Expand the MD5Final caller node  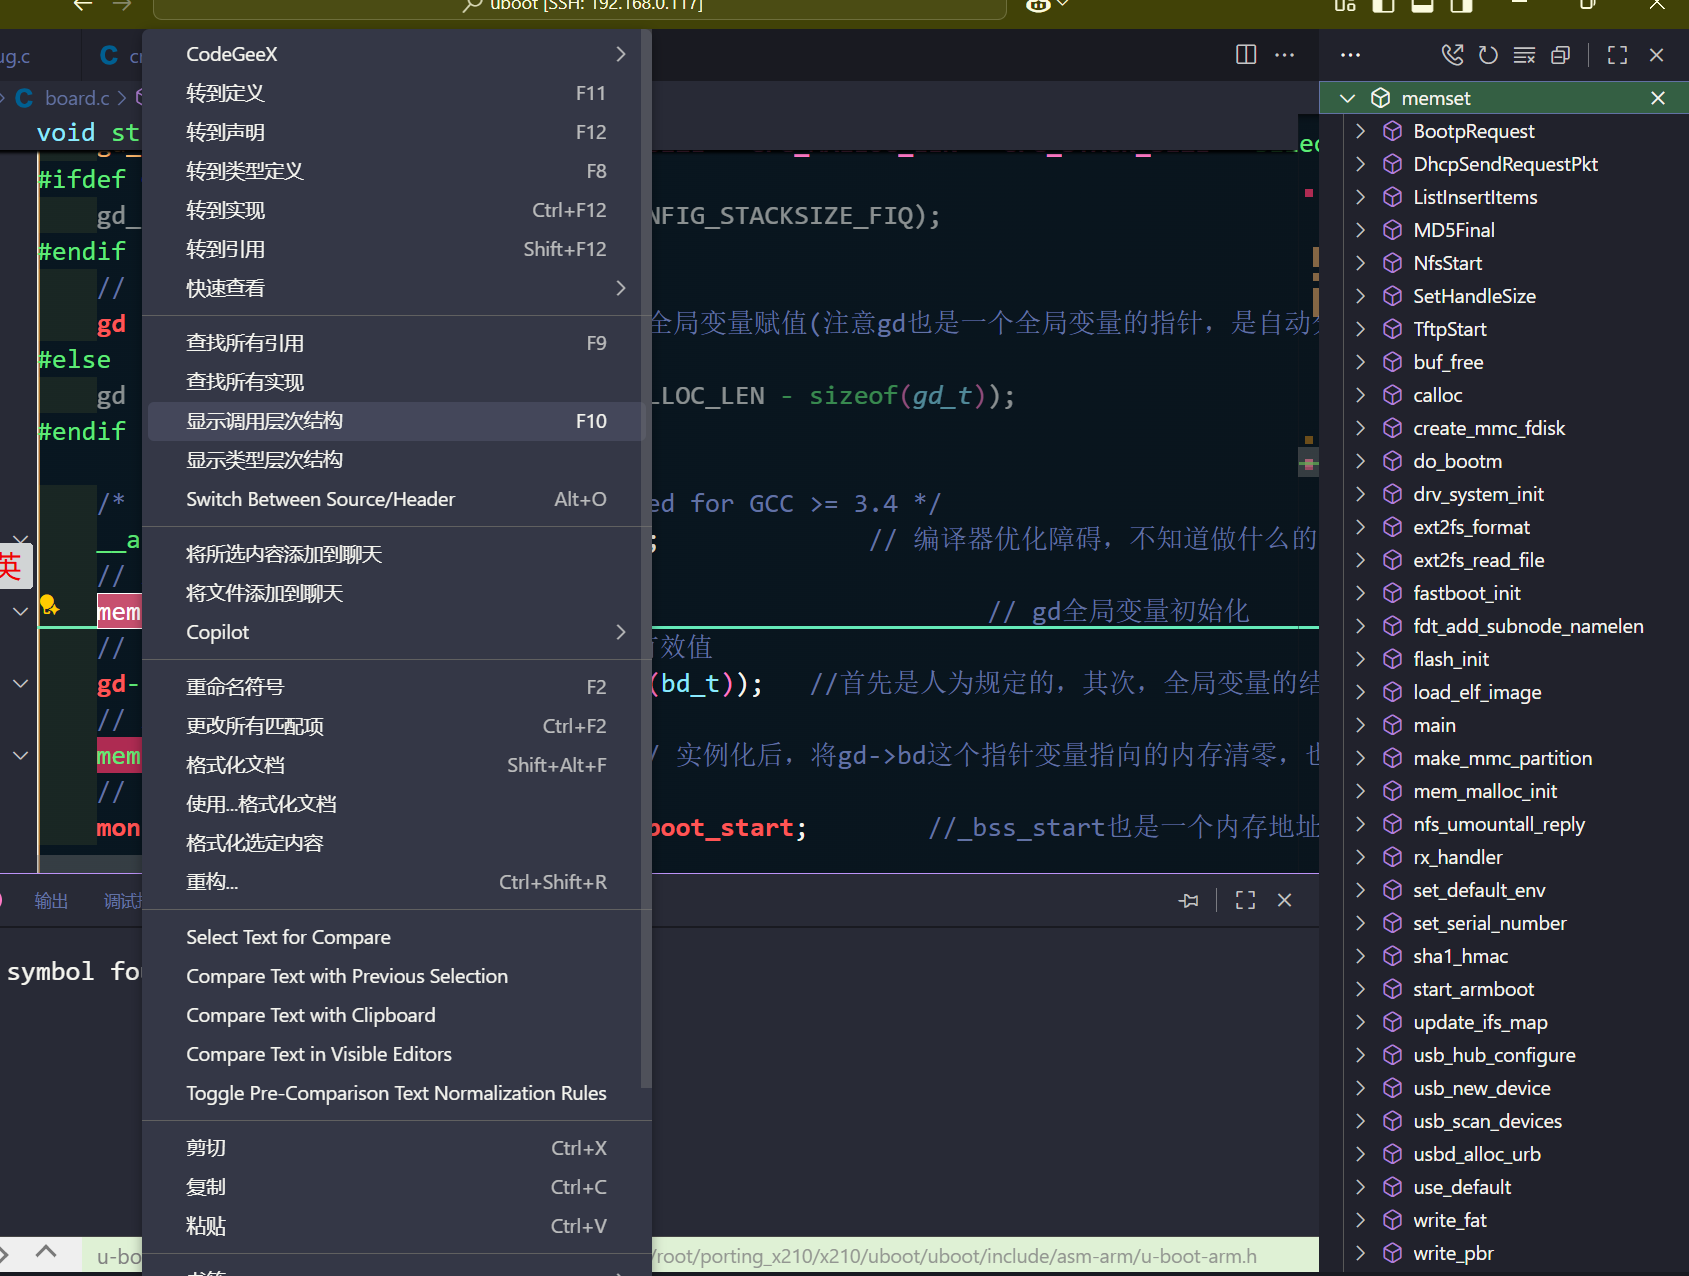click(1360, 230)
